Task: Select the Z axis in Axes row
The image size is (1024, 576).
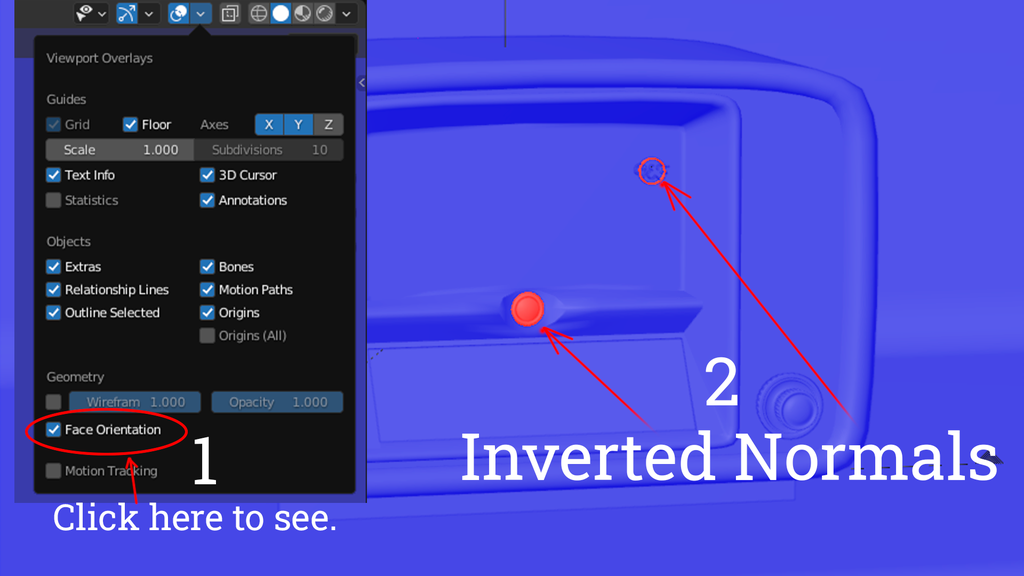Action: click(x=328, y=124)
